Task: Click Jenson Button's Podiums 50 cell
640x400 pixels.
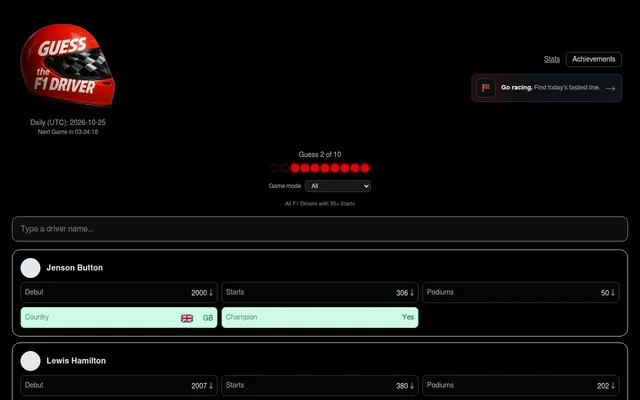Action: [x=521, y=293]
